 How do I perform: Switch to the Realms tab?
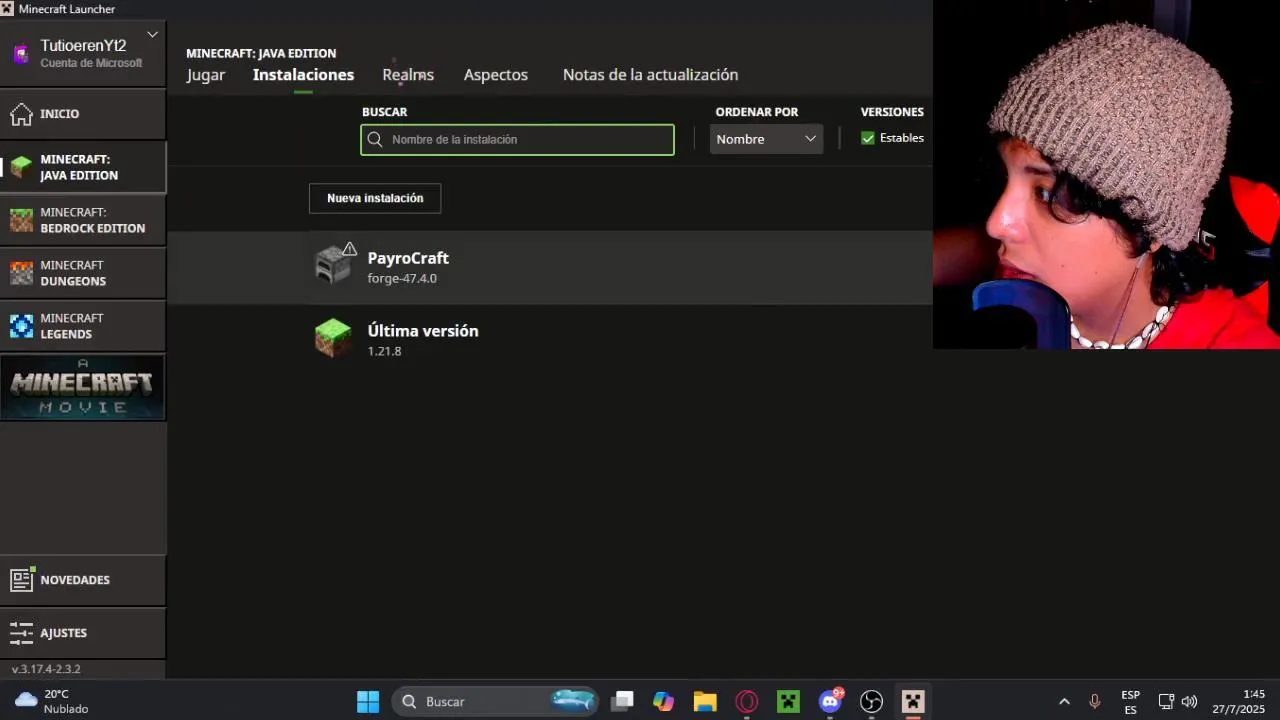point(408,75)
